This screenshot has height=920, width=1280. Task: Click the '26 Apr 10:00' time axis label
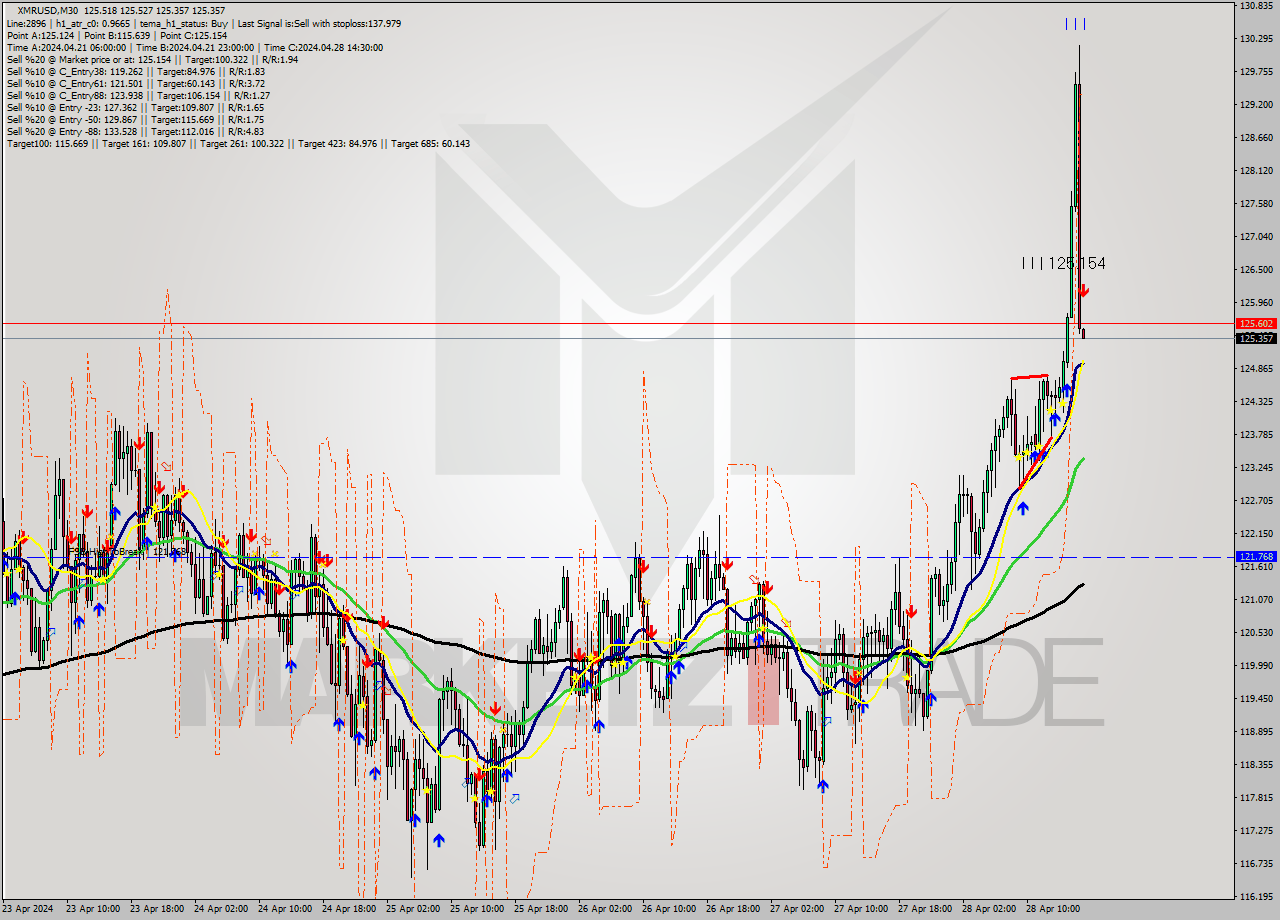coord(669,909)
